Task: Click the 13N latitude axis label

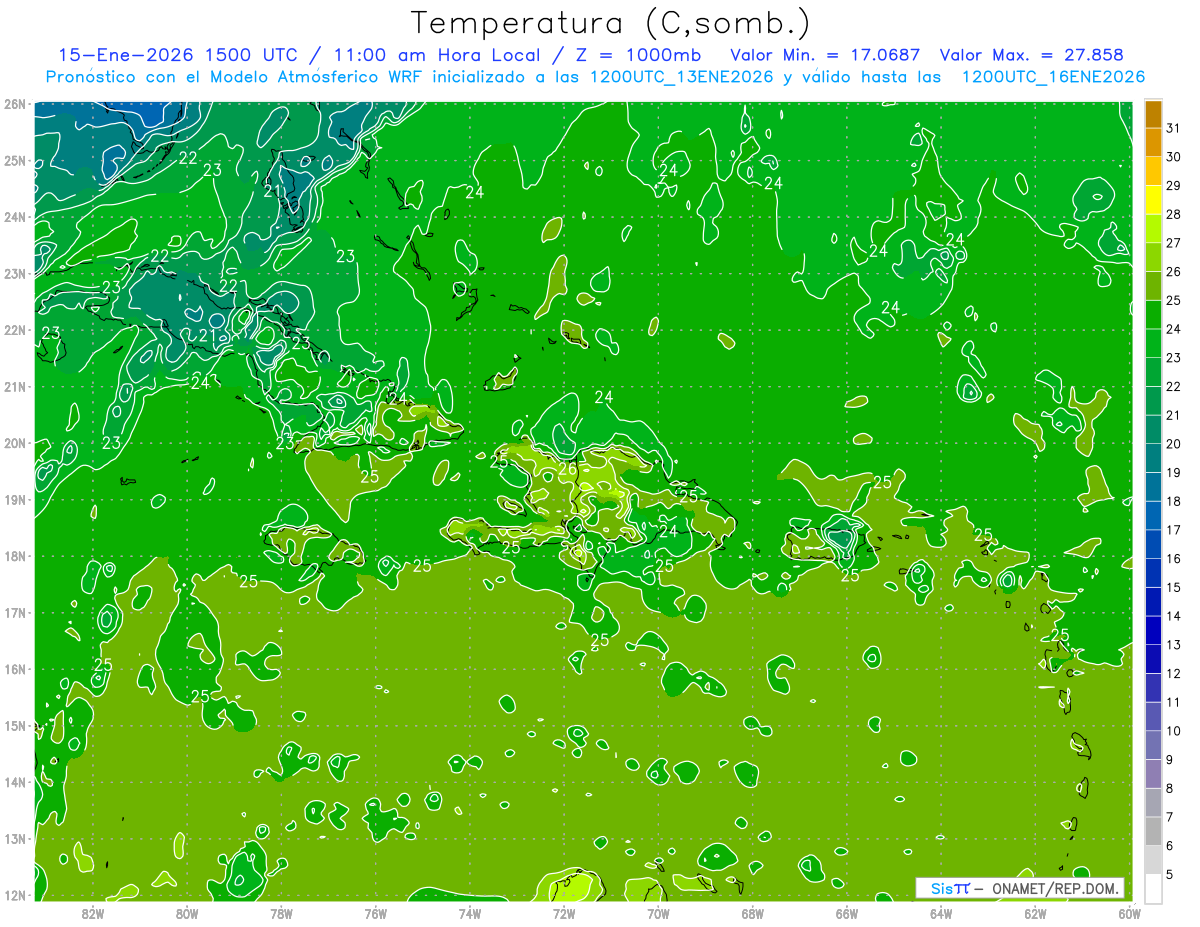Action: [x=15, y=839]
